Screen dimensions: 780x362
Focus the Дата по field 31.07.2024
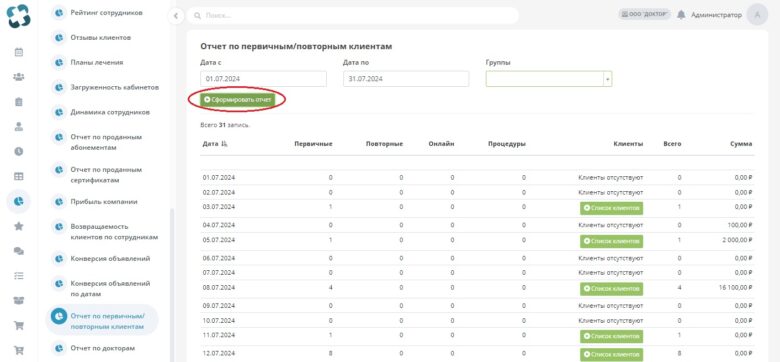click(406, 79)
